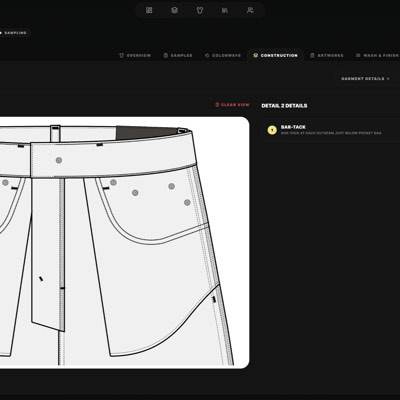Screen dimensions: 400x400
Task: Open the box package icon in top navigation
Action: click(x=174, y=10)
